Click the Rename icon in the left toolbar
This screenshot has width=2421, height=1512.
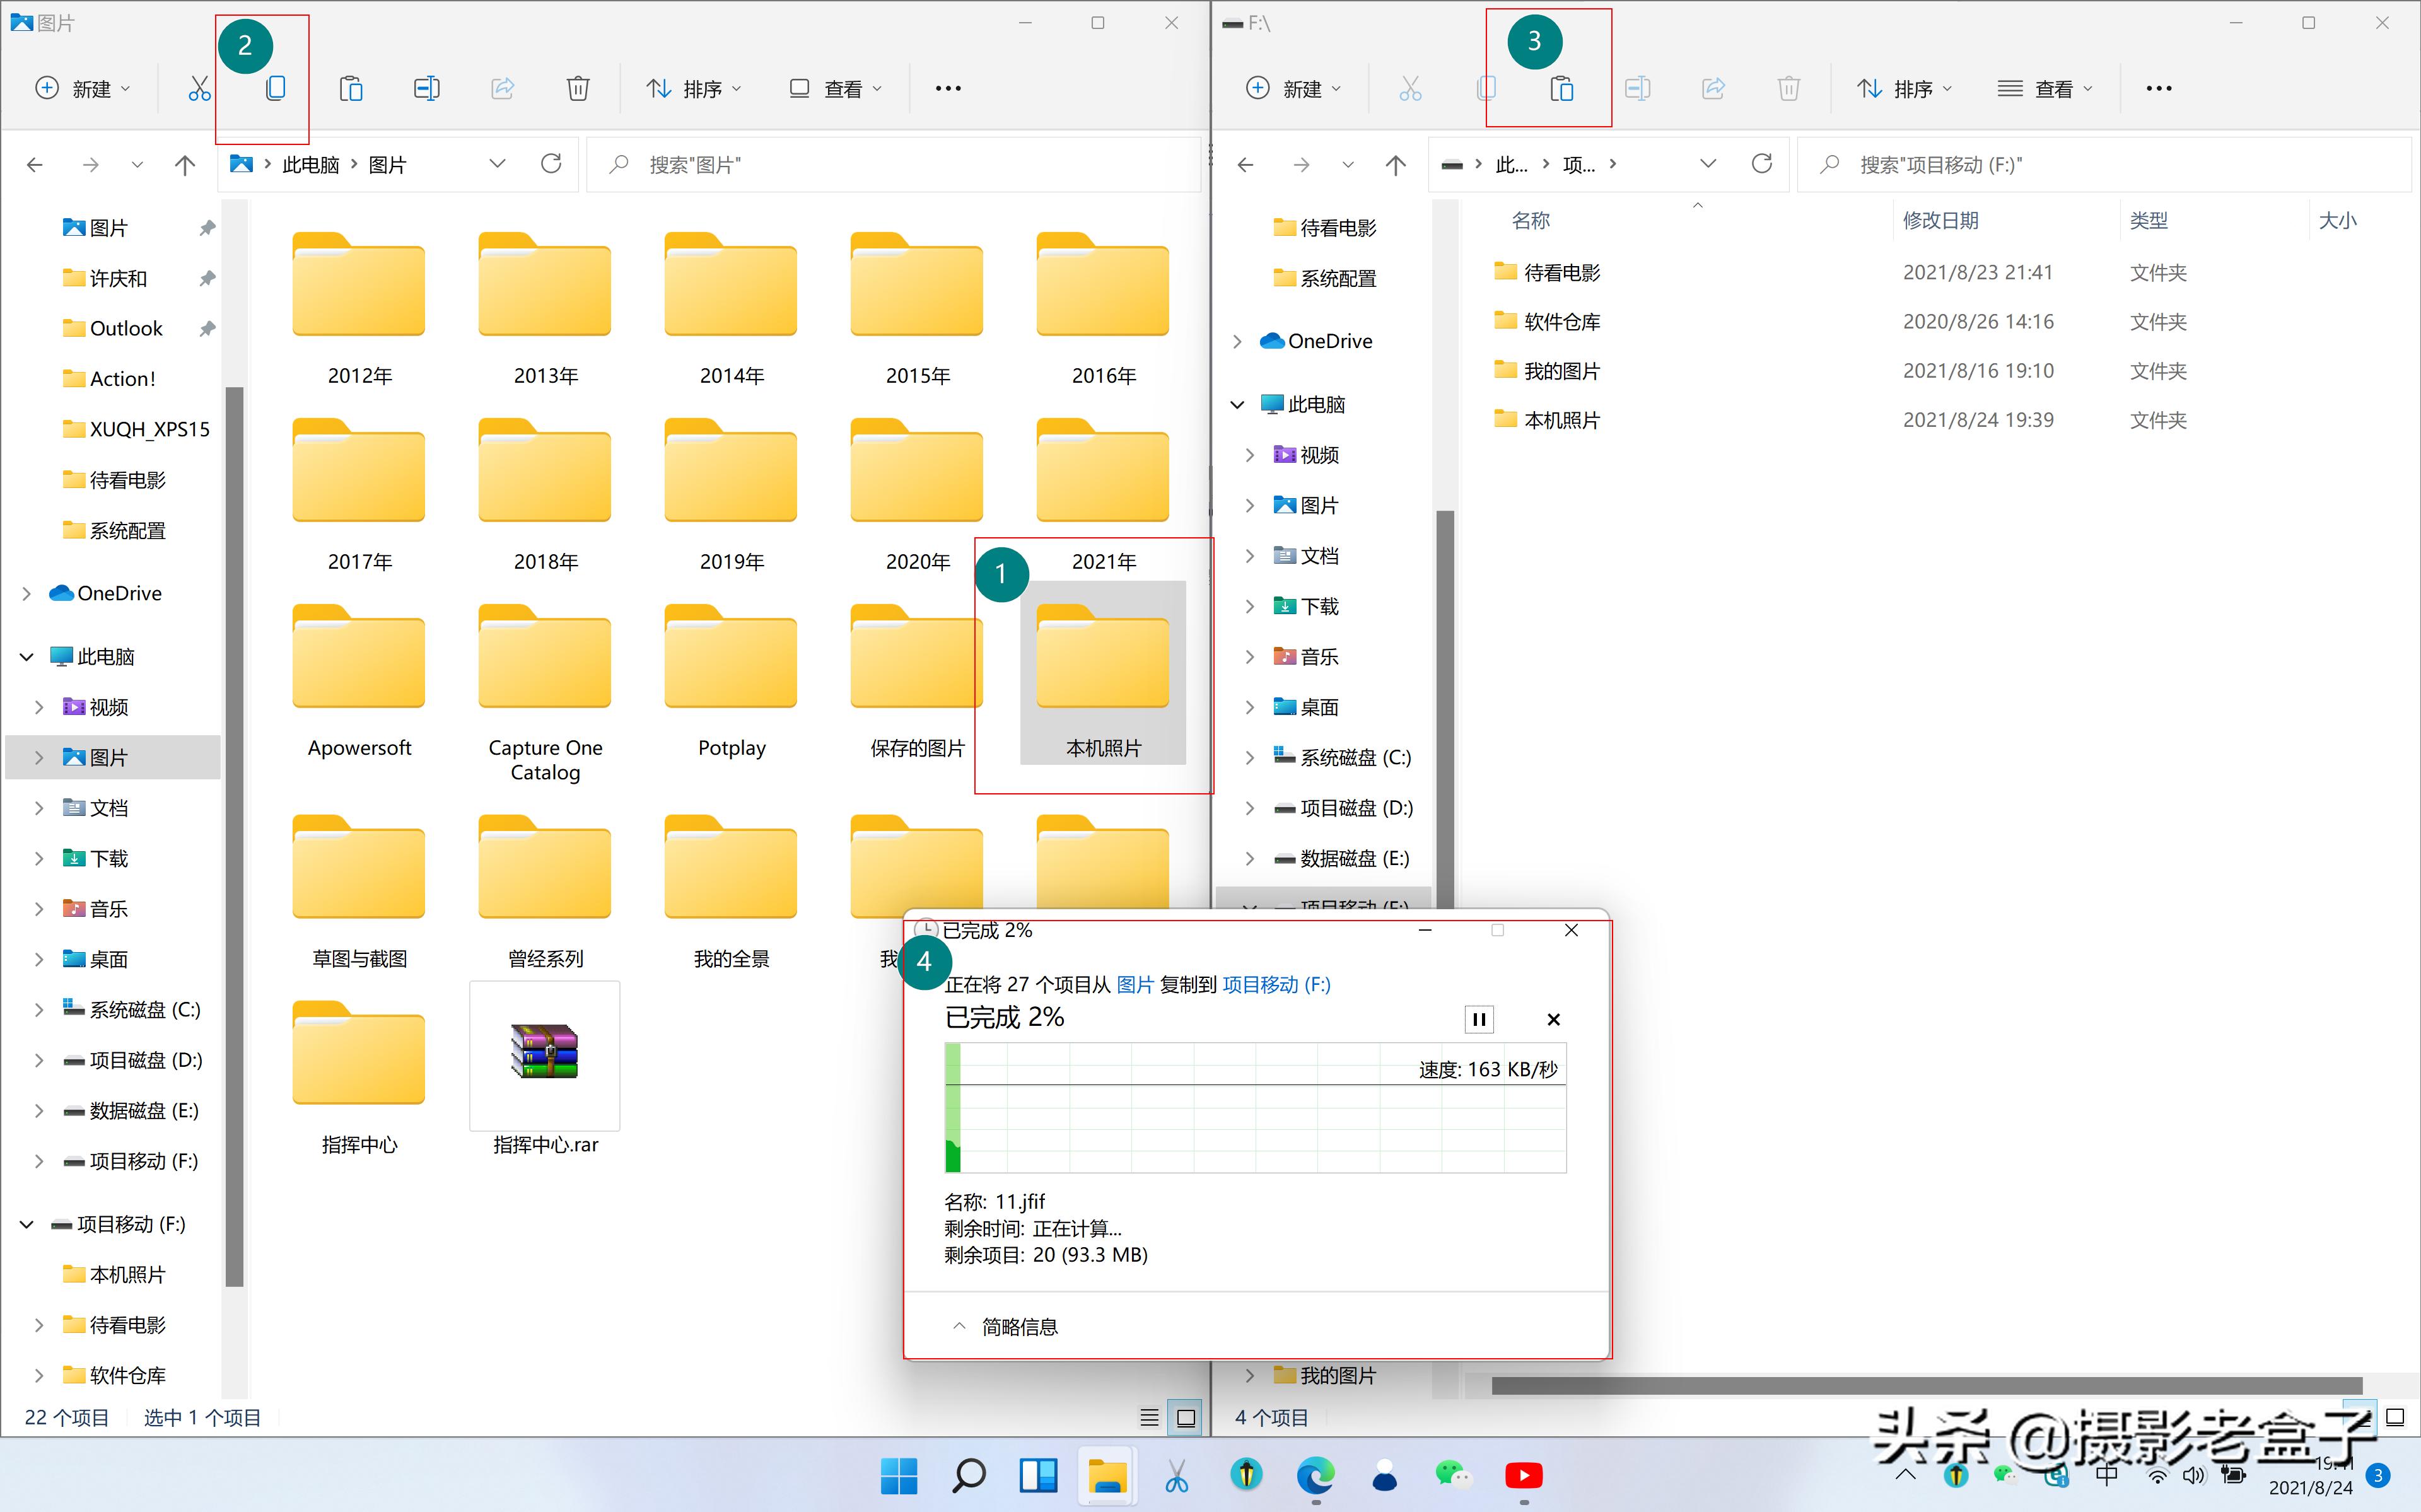pyautogui.click(x=426, y=88)
